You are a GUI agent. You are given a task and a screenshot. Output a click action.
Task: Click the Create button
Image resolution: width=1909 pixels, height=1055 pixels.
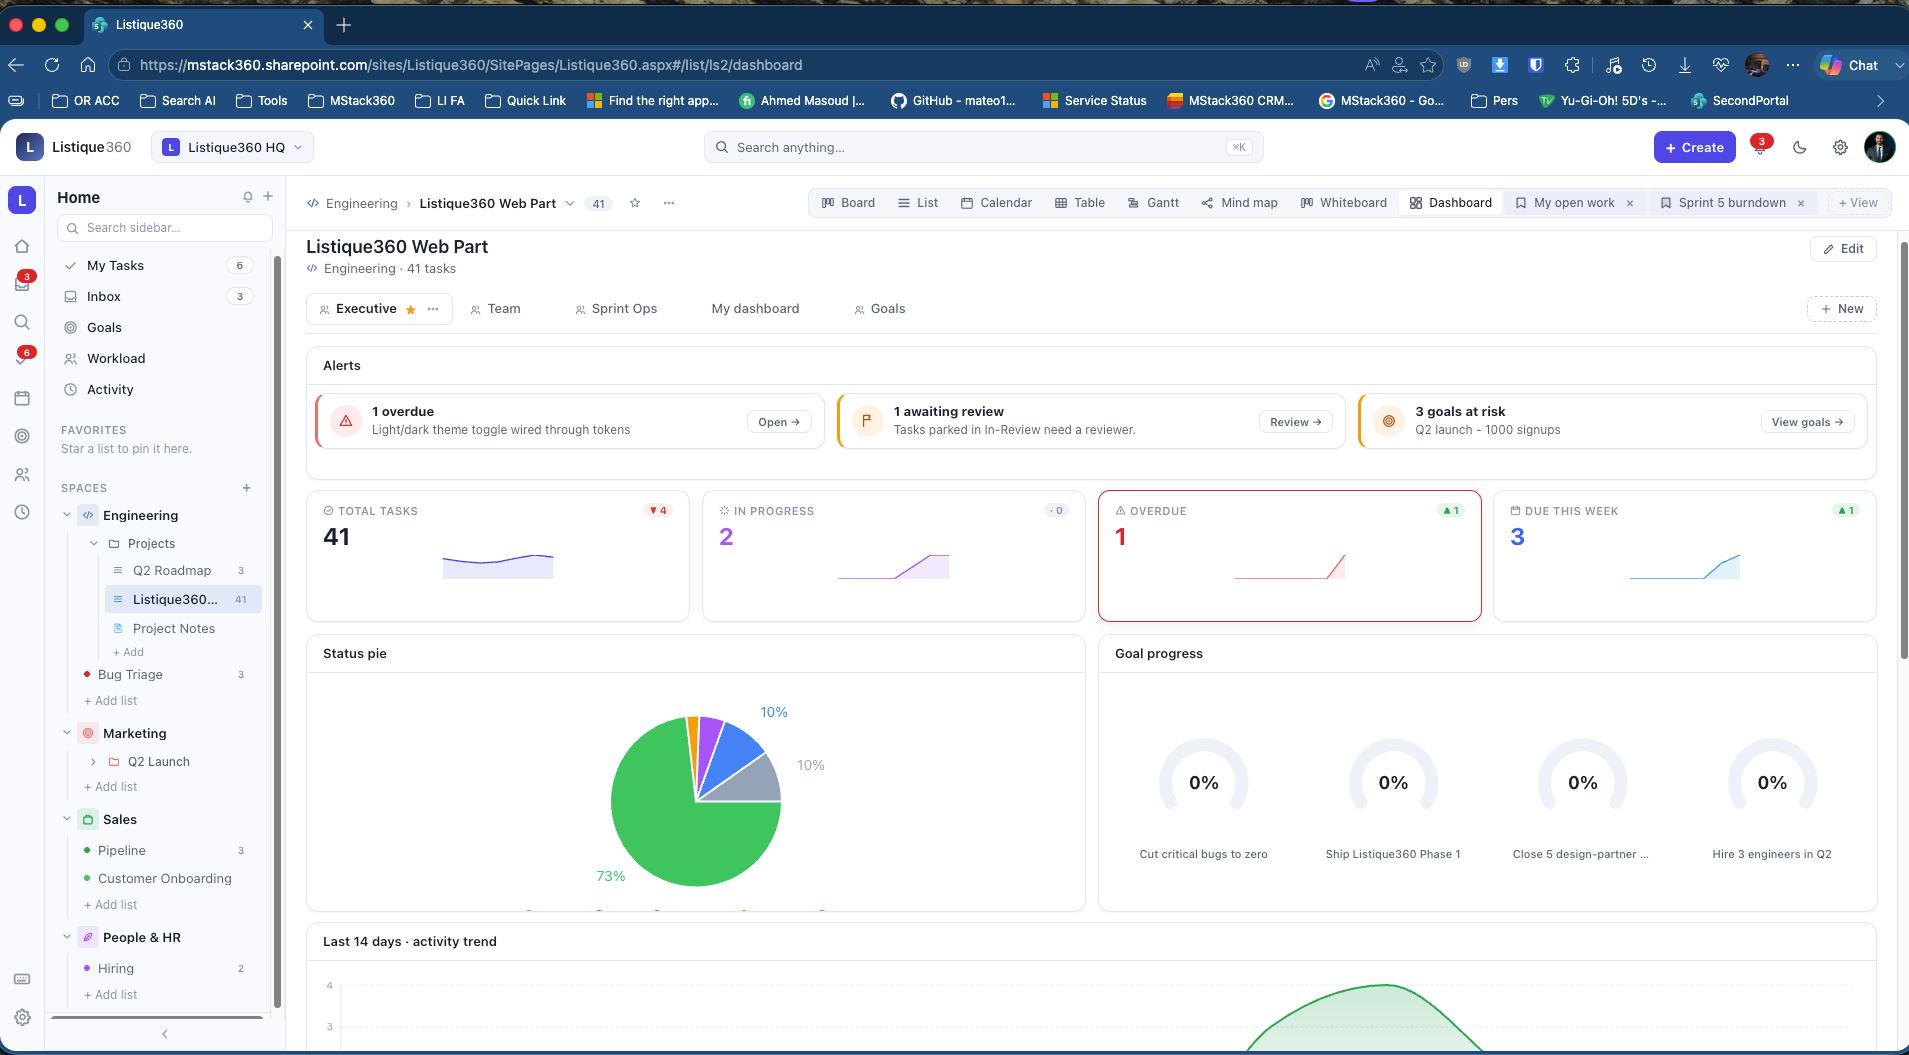pyautogui.click(x=1694, y=147)
